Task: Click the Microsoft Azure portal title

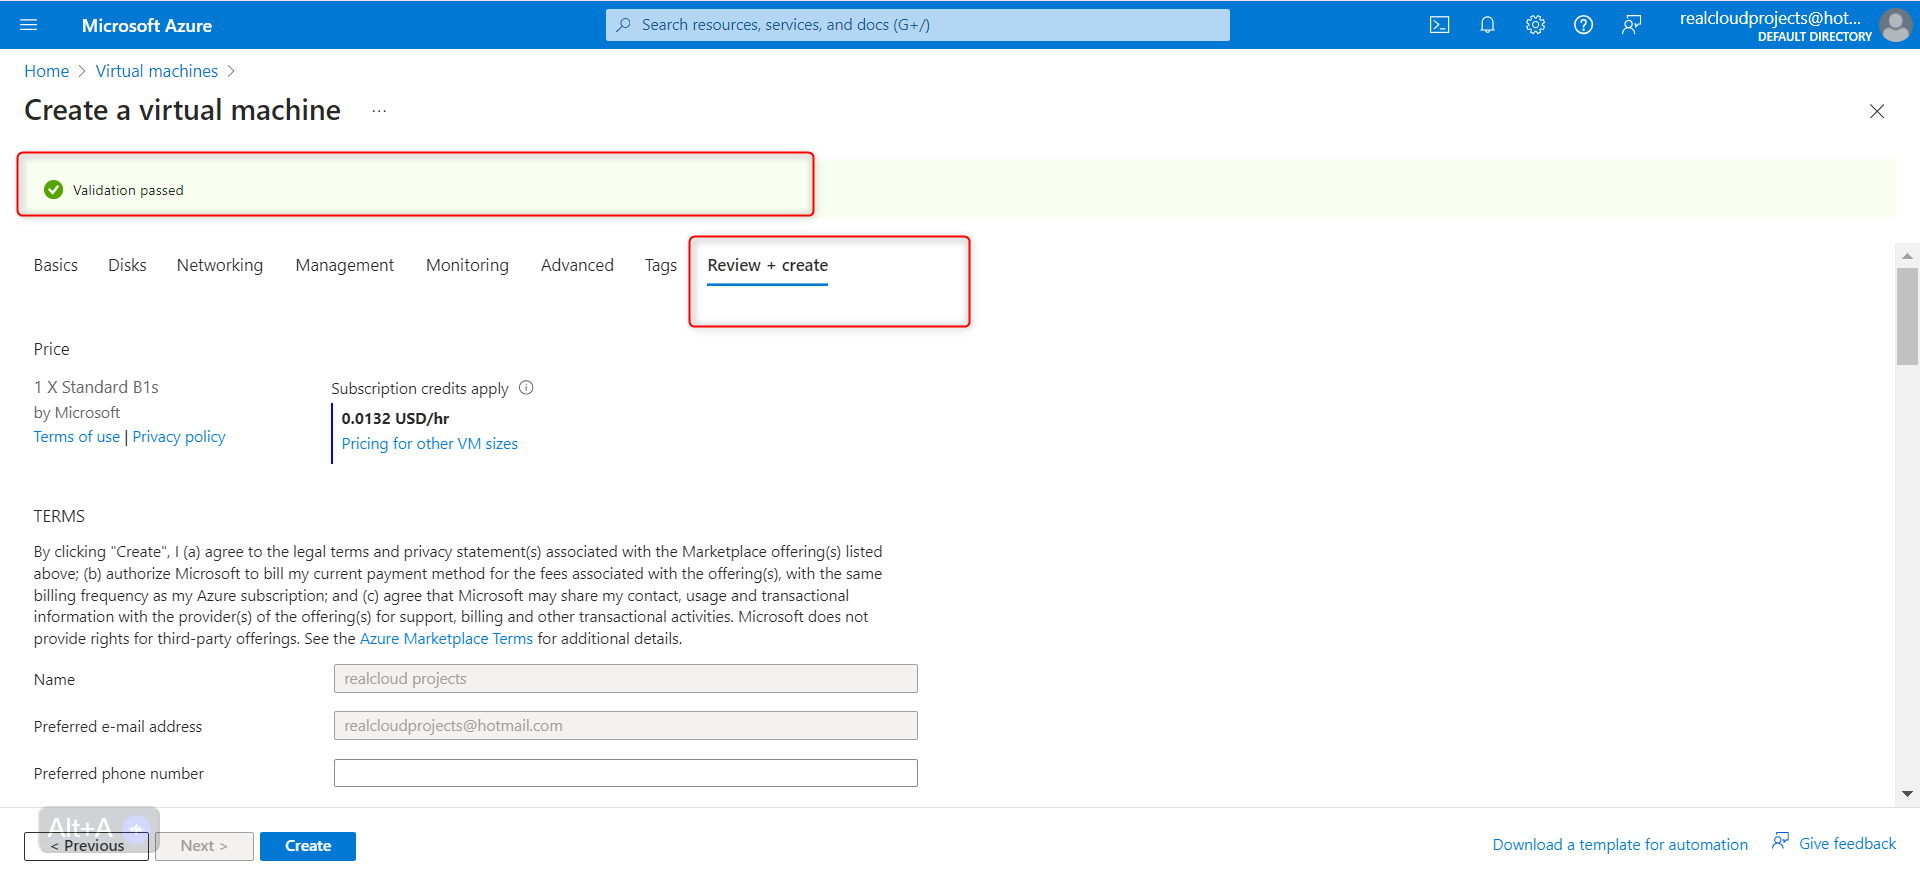Action: (x=147, y=26)
